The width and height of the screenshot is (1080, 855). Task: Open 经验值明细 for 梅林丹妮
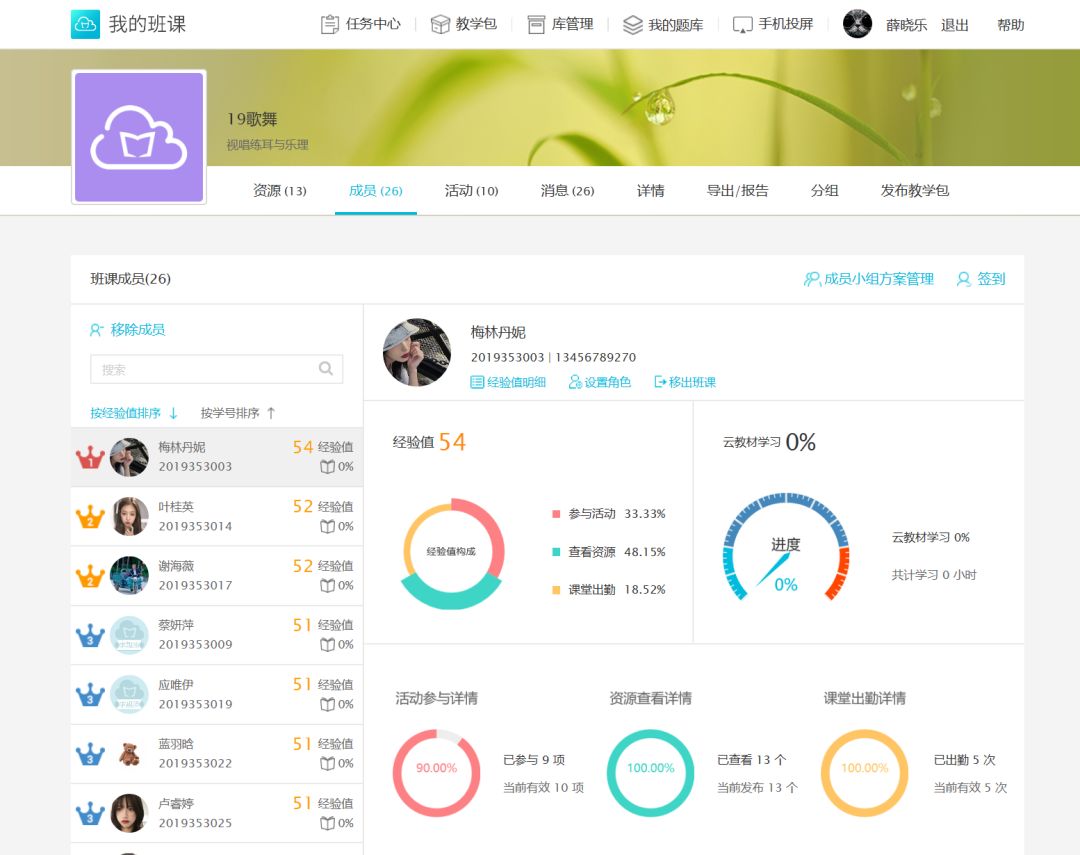pyautogui.click(x=508, y=382)
